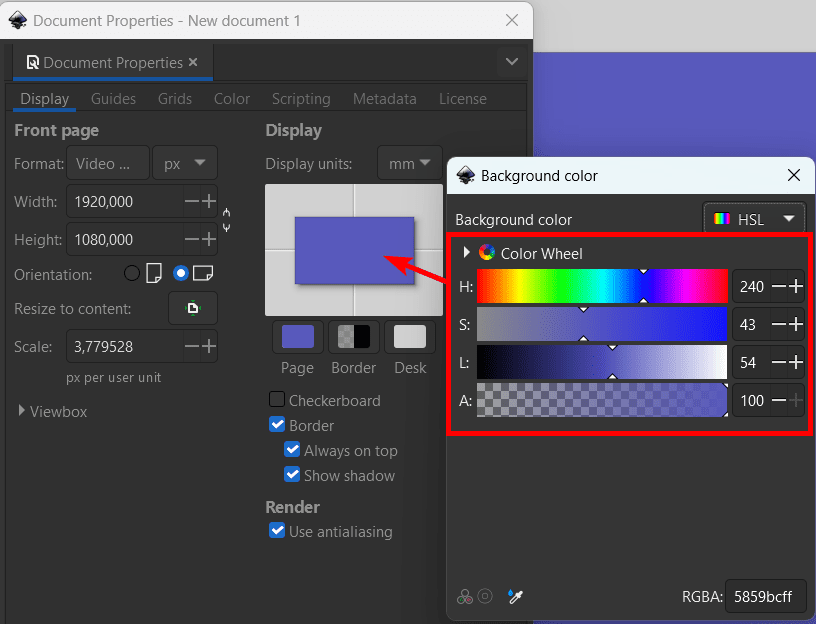Click the Border color swatch button
Screen dimensions: 816x624
point(354,337)
